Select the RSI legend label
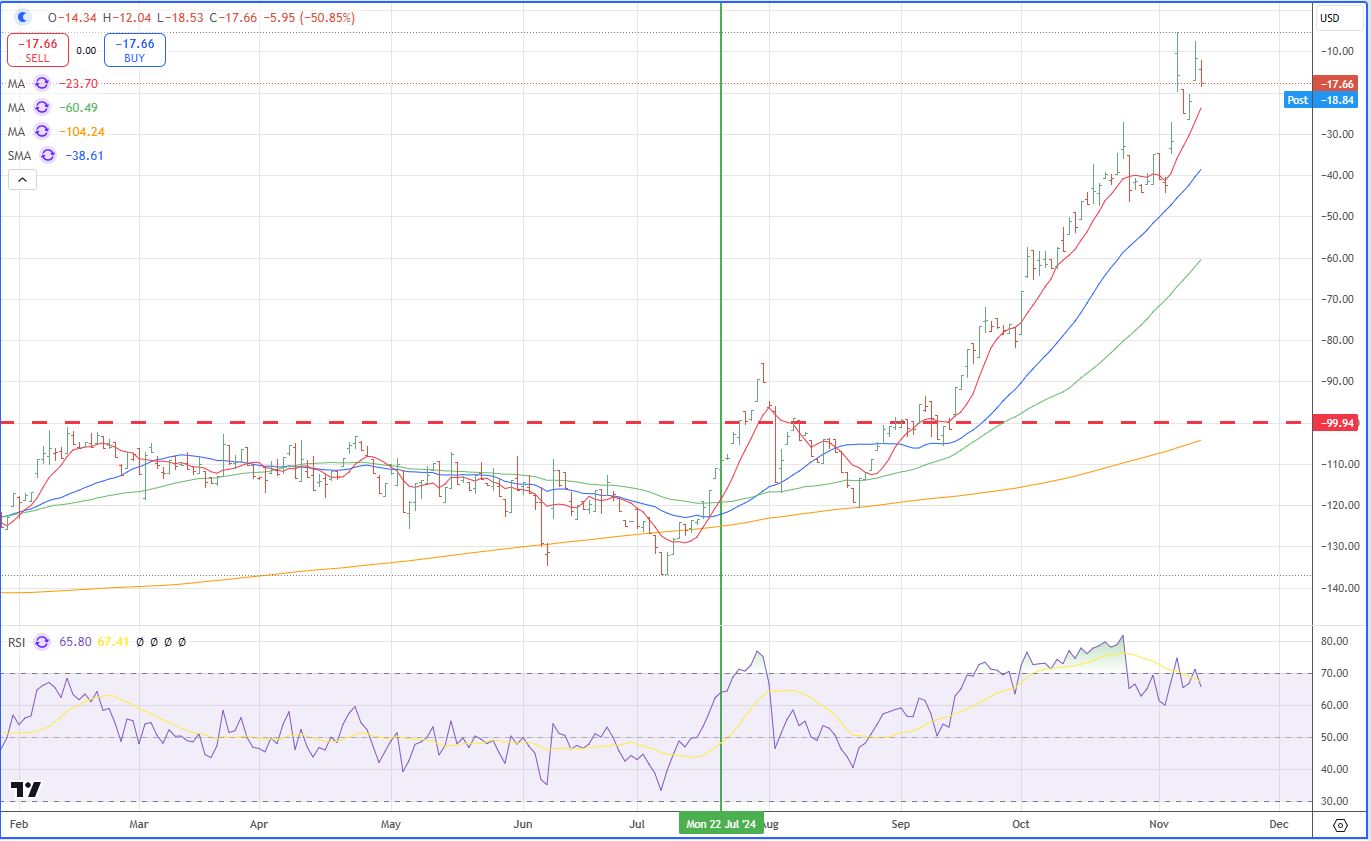The height and width of the screenshot is (841, 1371). click(18, 641)
